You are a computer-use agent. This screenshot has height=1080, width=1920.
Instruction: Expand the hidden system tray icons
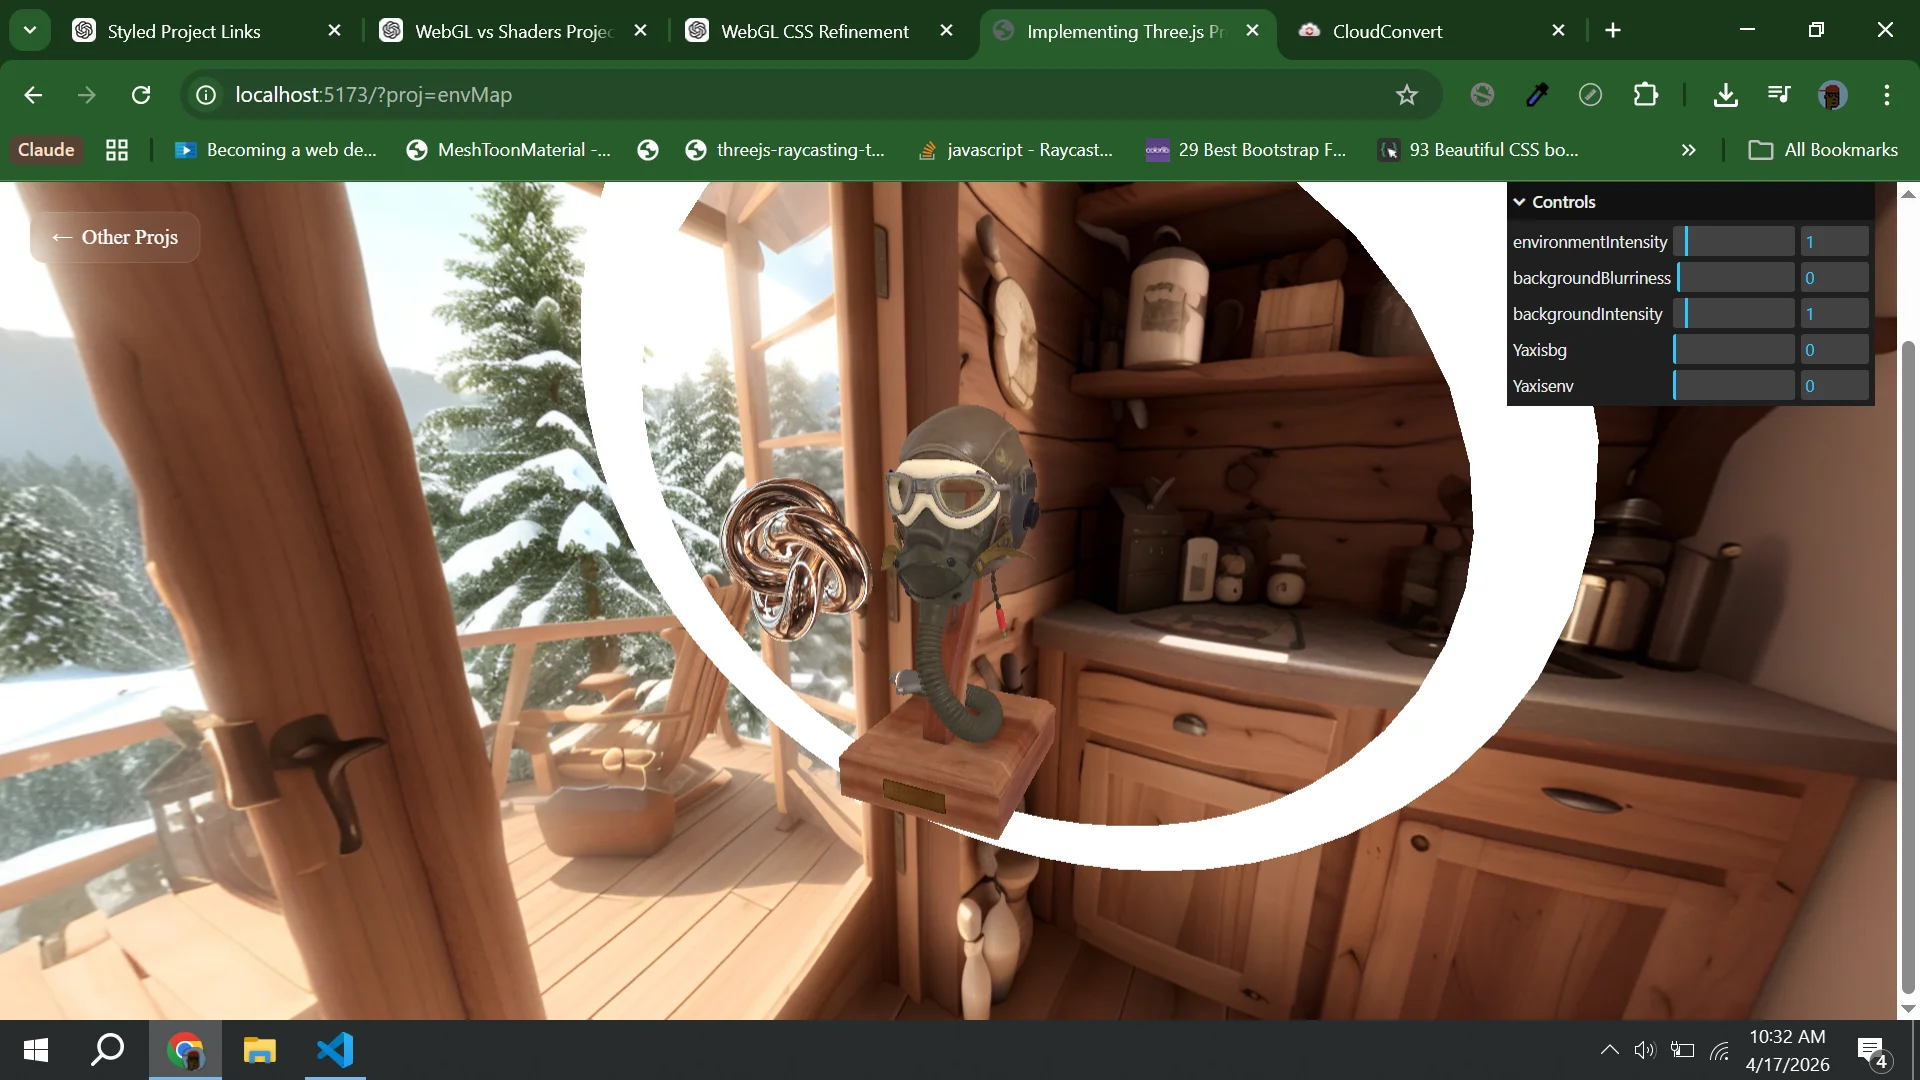[1609, 1050]
